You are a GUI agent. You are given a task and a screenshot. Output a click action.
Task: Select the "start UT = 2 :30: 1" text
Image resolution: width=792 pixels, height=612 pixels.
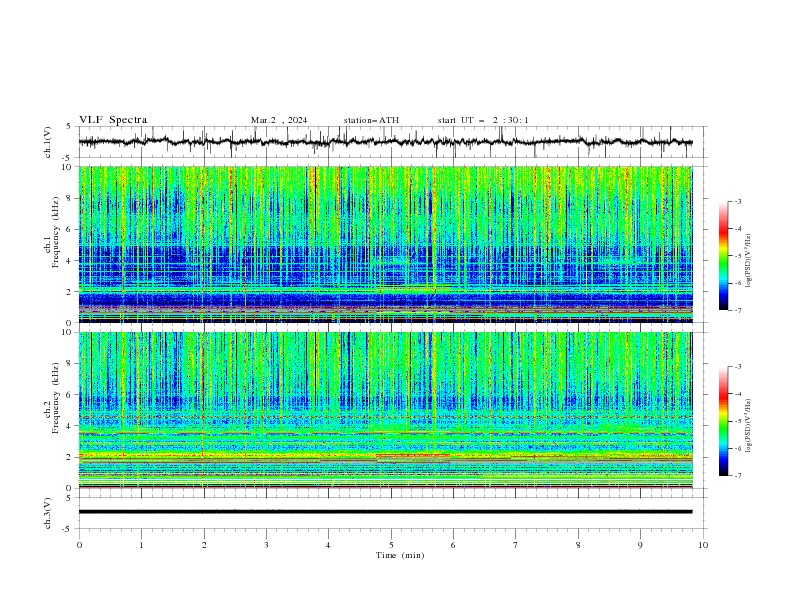click(483, 120)
